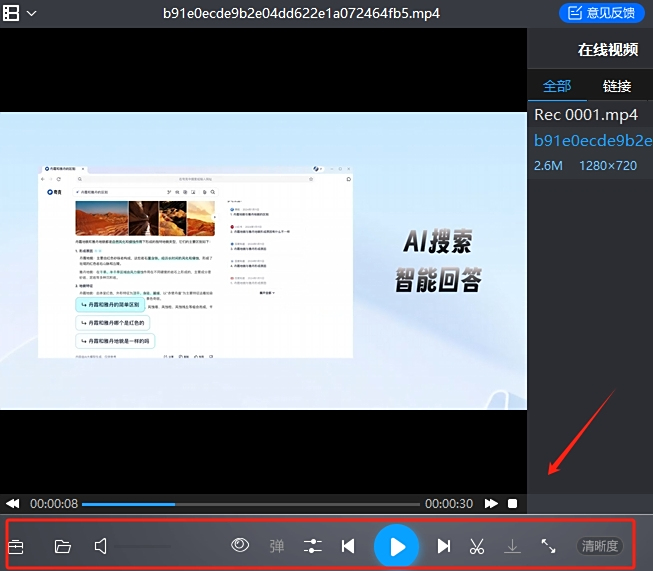653x571 pixels.
Task: Toggle the 弹 danmaku comments button
Action: (x=277, y=546)
